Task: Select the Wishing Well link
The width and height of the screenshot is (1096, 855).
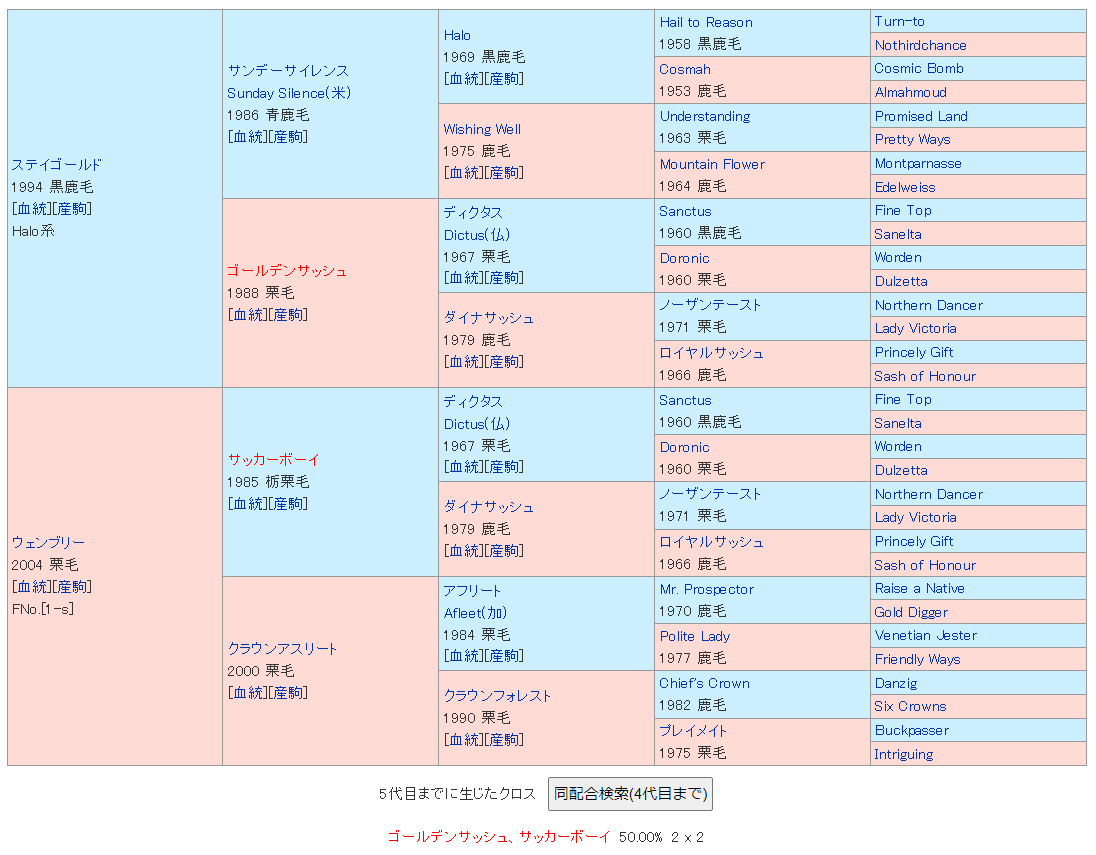Action: pos(482,129)
